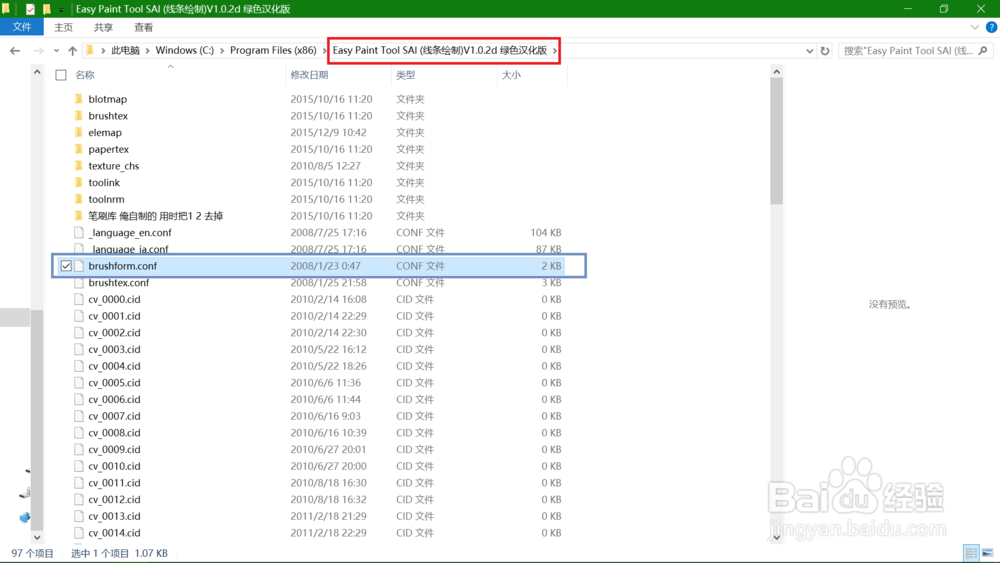Toggle the select-all checkbox in header
This screenshot has width=1000, height=563.
[x=61, y=75]
